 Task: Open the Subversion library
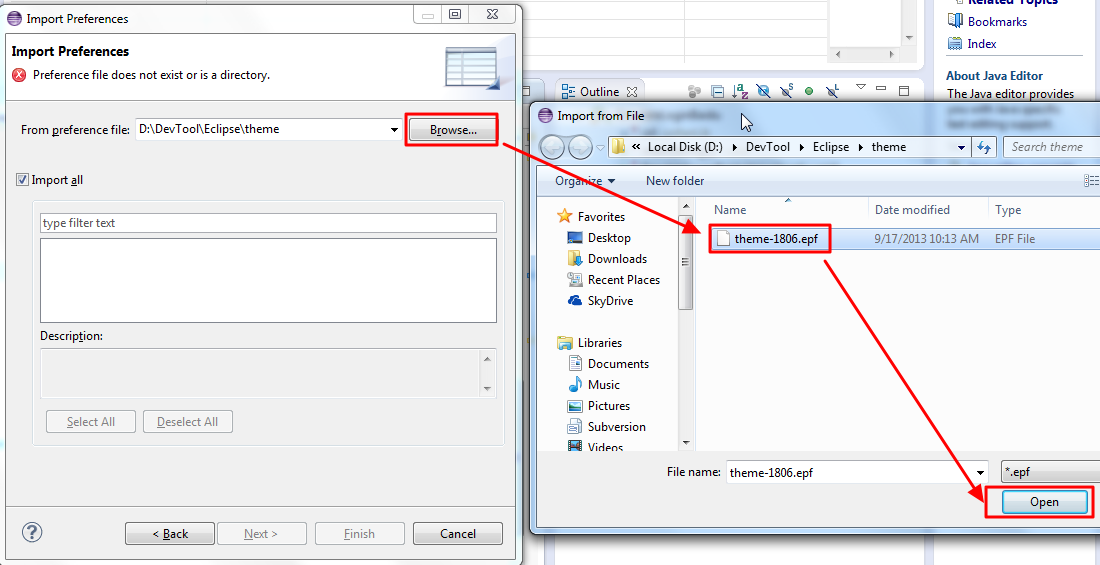click(x=617, y=427)
